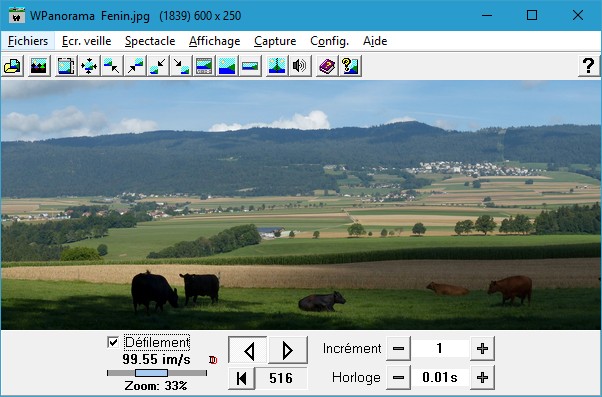Open the Capture menu
Viewport: 602px width, 397px height.
pyautogui.click(x=275, y=41)
